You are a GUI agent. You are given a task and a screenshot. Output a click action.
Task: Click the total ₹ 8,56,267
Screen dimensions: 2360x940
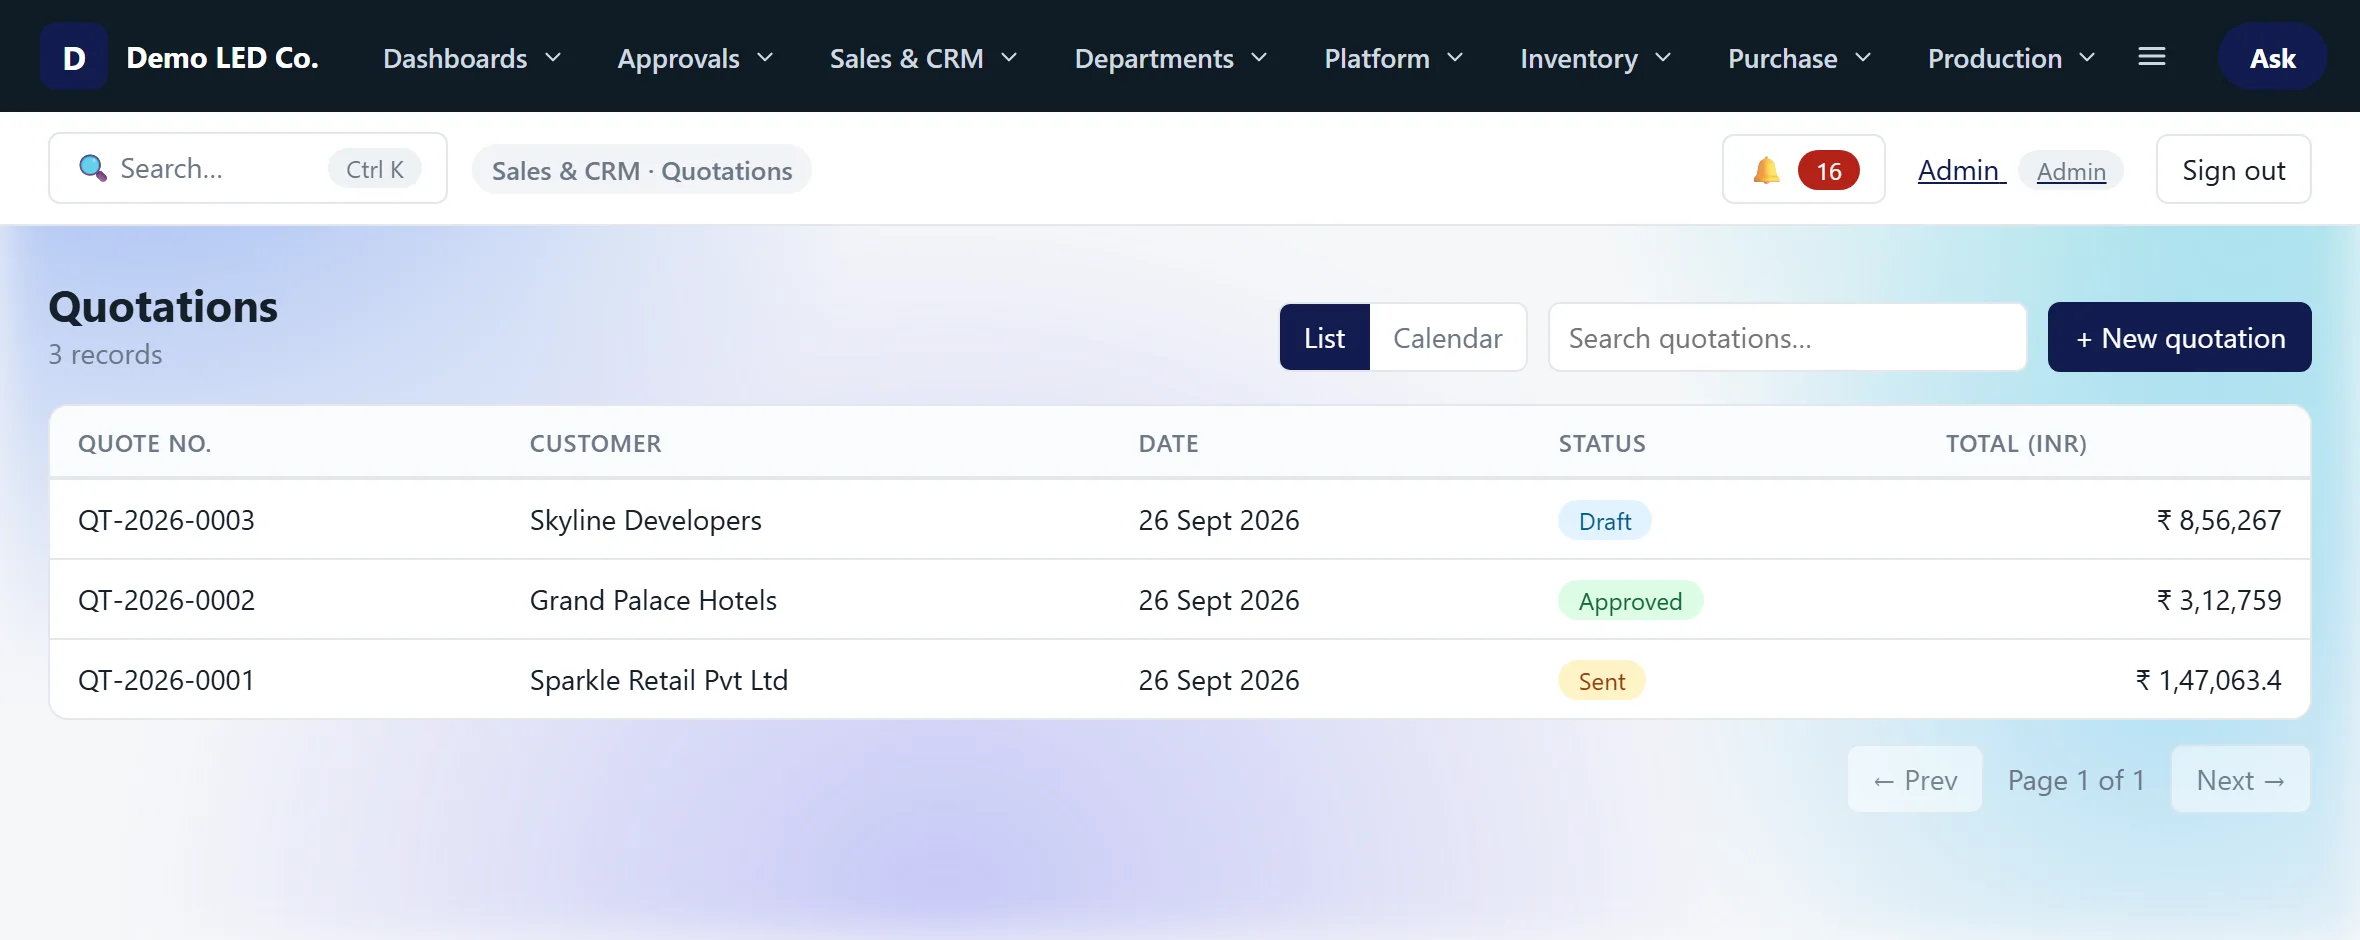tap(2219, 520)
